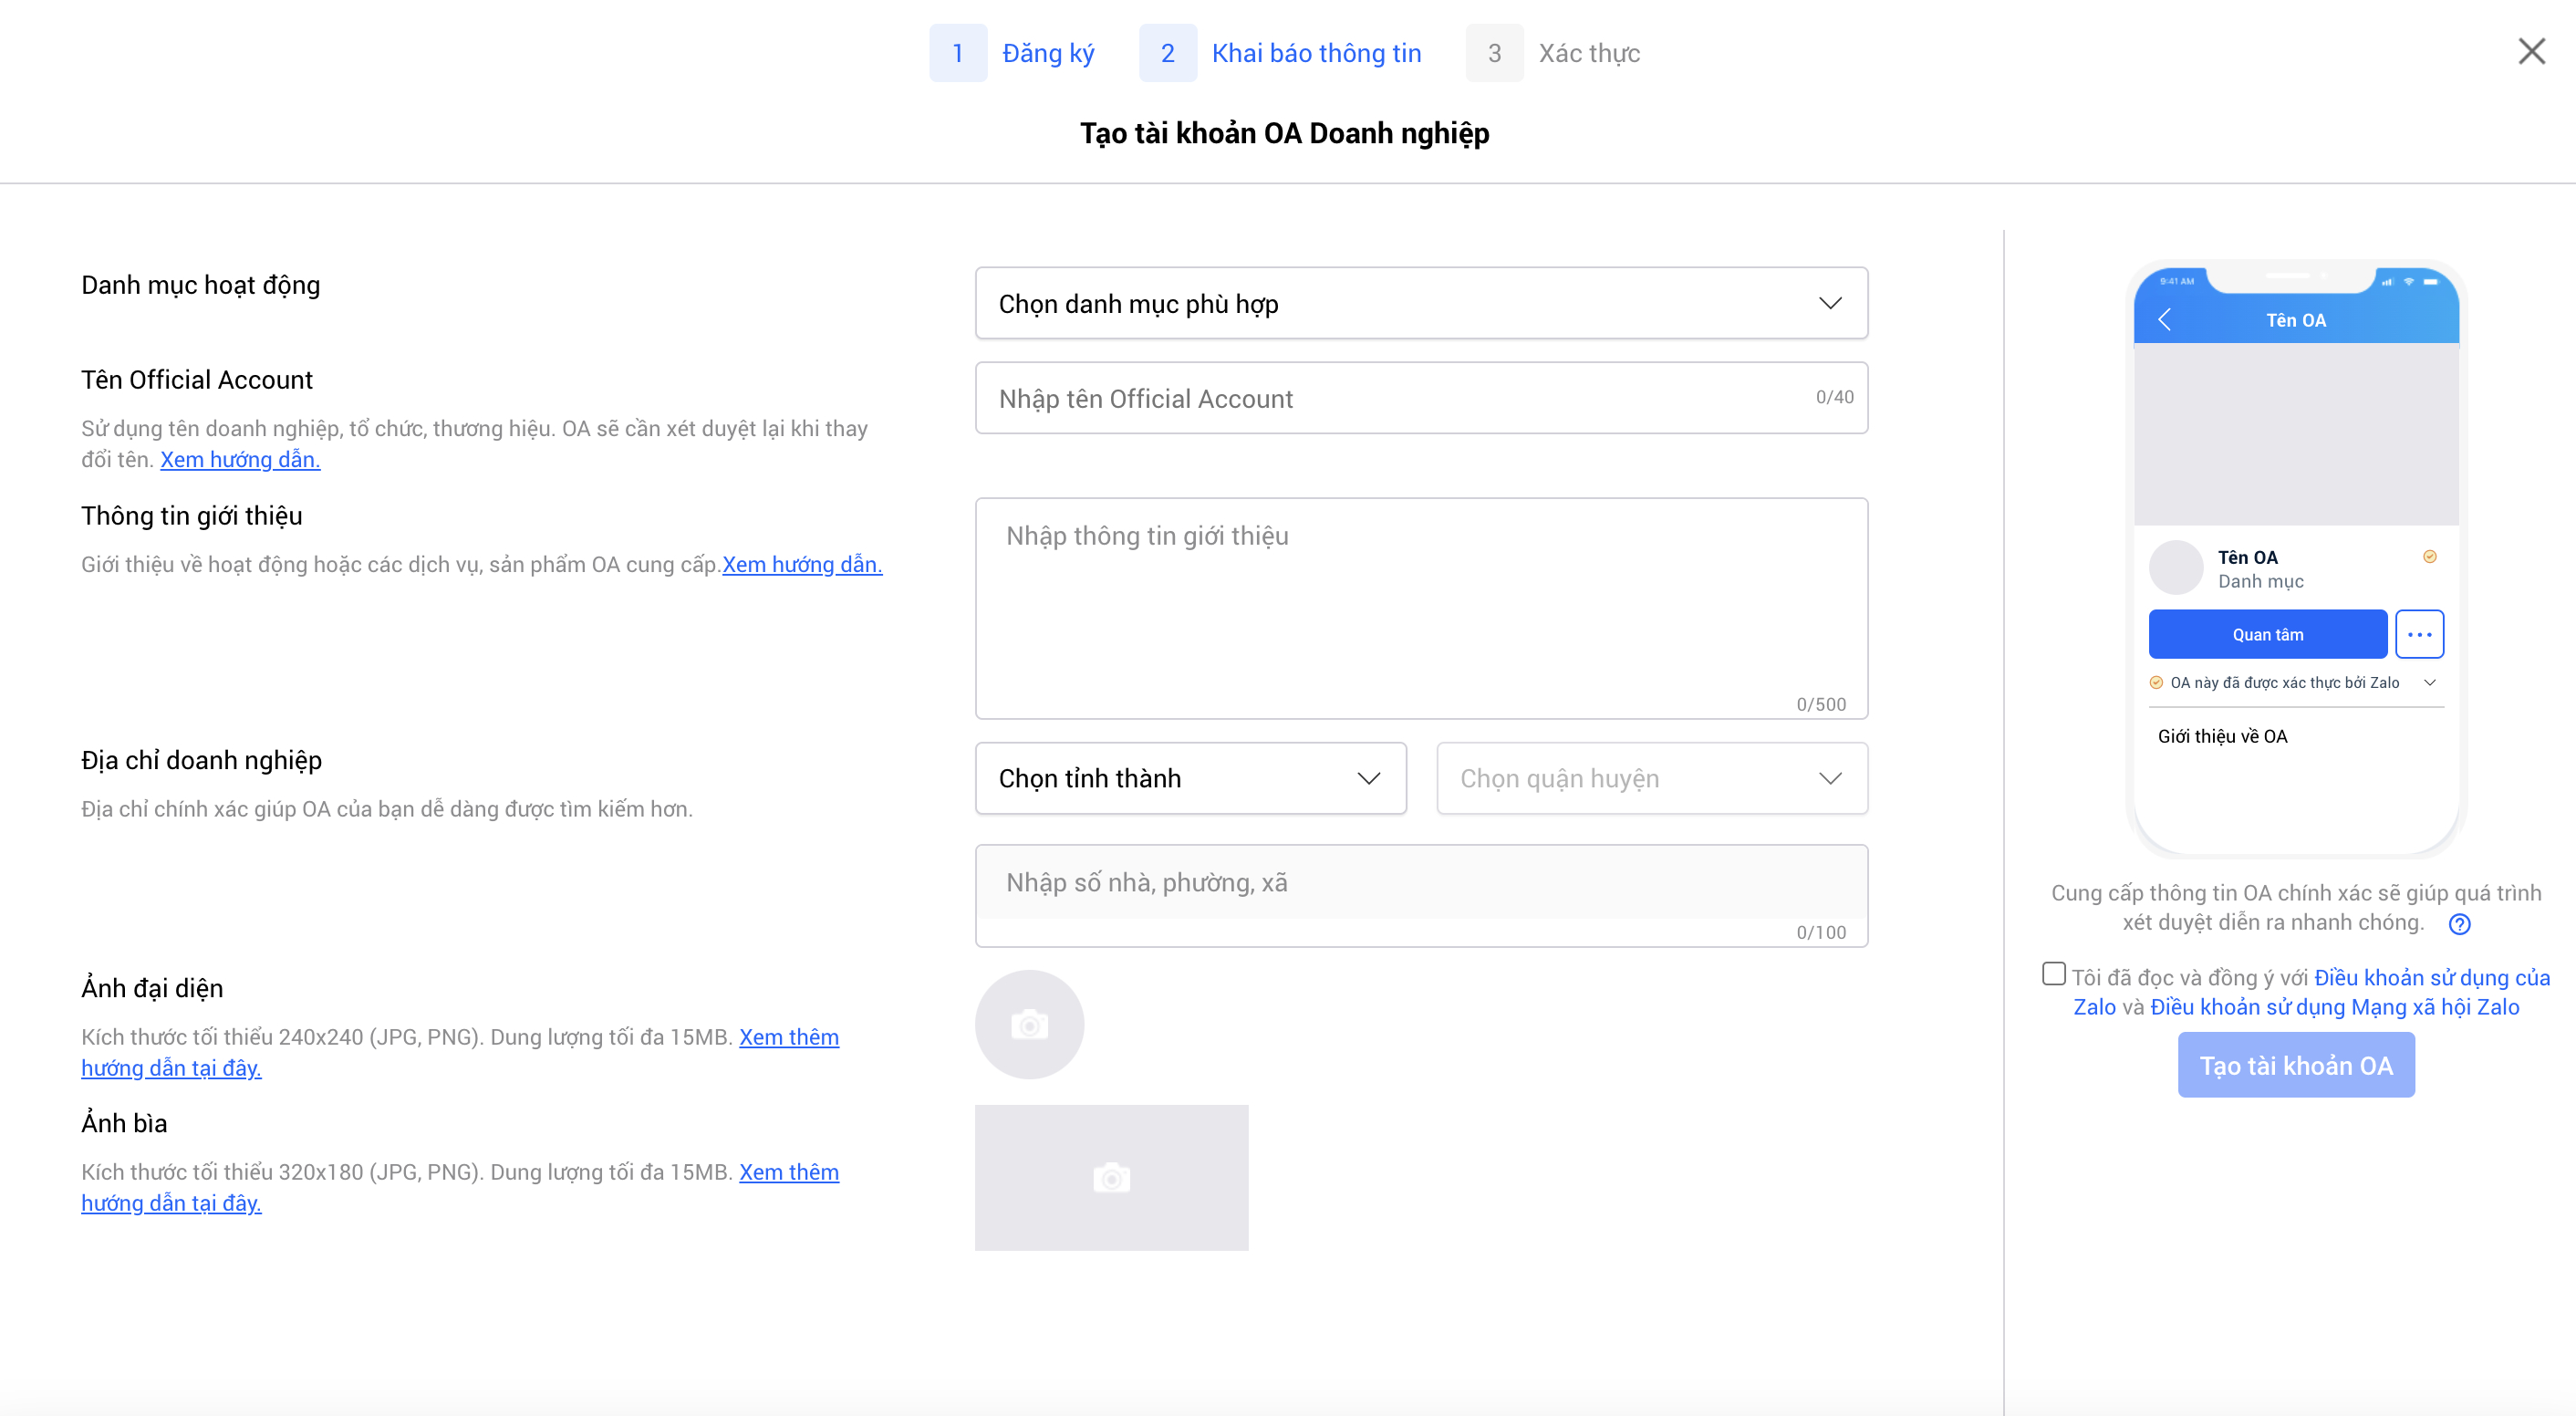Screen dimensions: 2576x1416
Task: Click the cover photo camera upload area
Action: pos(1111,1177)
